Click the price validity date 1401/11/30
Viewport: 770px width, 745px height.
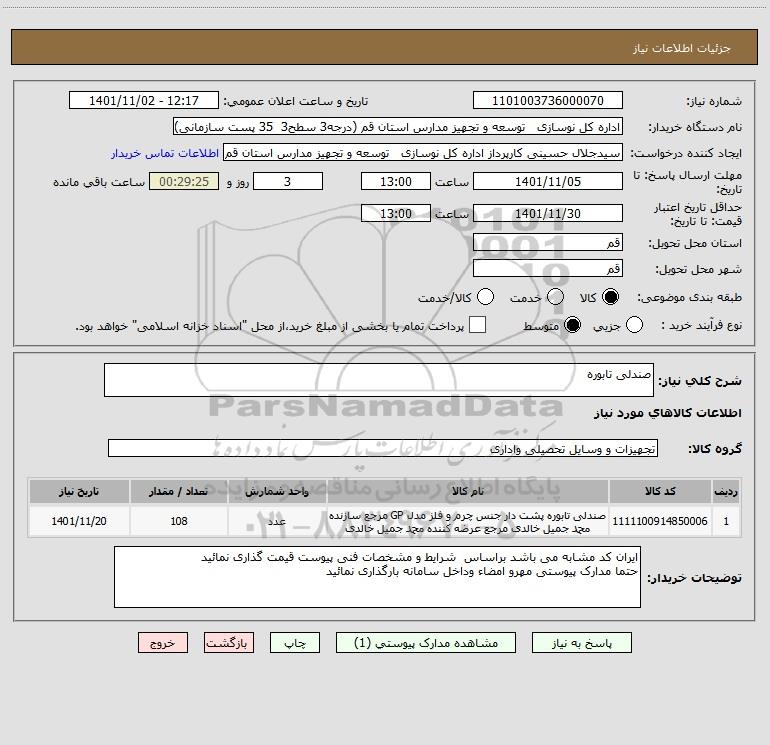point(548,214)
